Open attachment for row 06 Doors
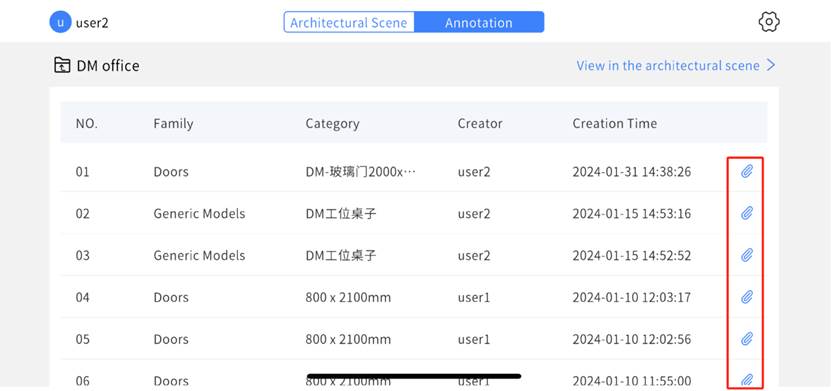831x391 pixels. point(747,379)
